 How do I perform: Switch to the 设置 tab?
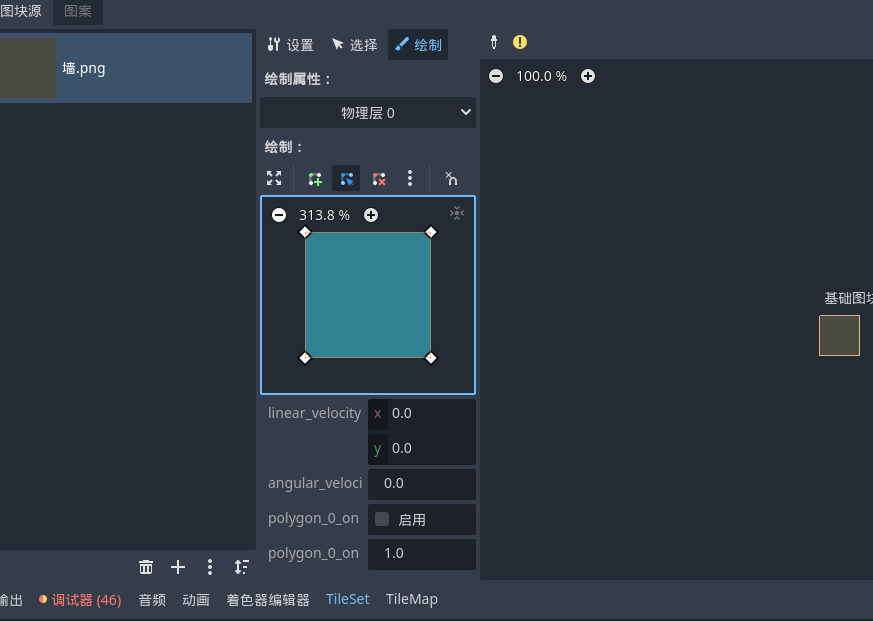pos(290,45)
